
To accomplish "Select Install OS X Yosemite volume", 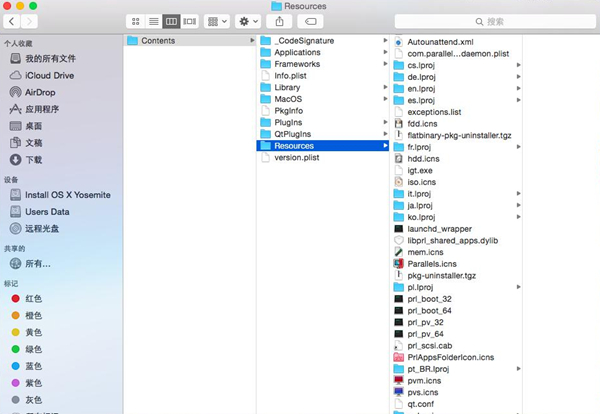I will pyautogui.click(x=67, y=195).
